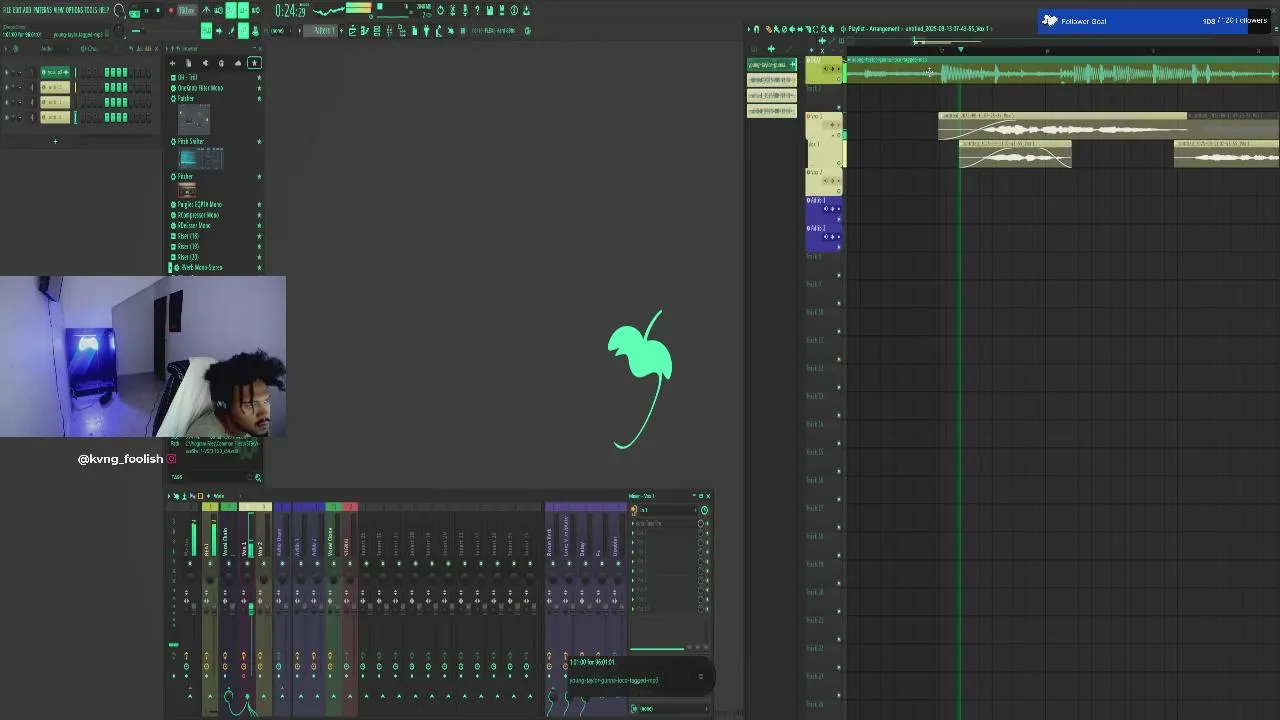Open the Audio filter dropdown in Channel rack
Image resolution: width=1280 pixels, height=720 pixels.
(55, 49)
